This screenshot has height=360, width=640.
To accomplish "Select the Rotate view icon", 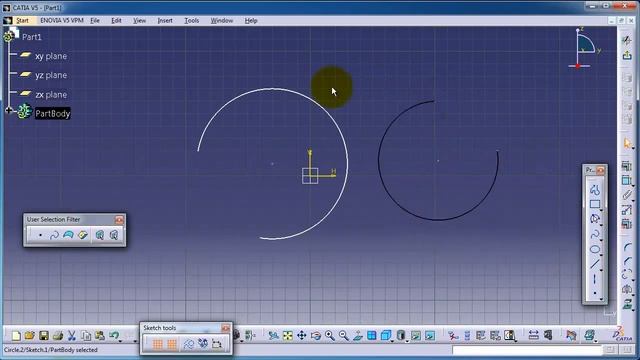I will click(x=316, y=336).
